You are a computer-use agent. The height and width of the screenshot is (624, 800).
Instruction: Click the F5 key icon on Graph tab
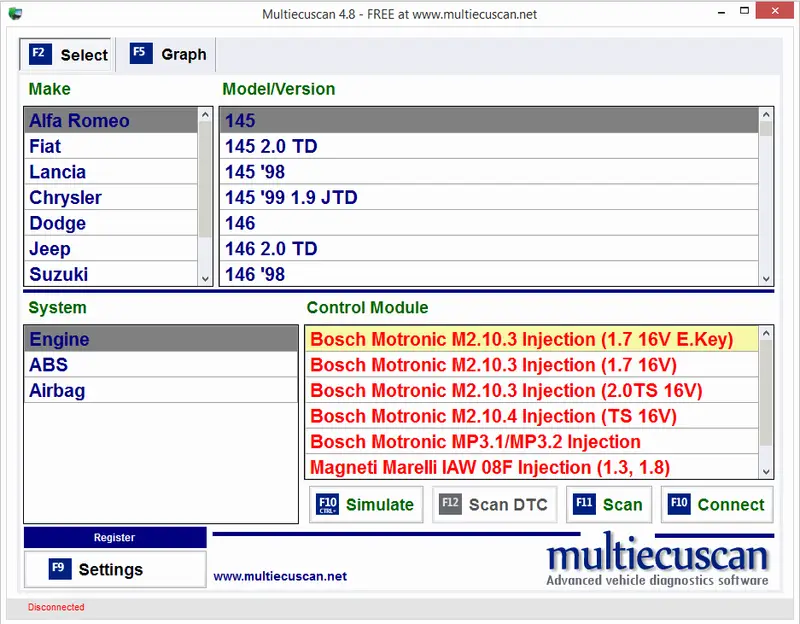pos(141,53)
